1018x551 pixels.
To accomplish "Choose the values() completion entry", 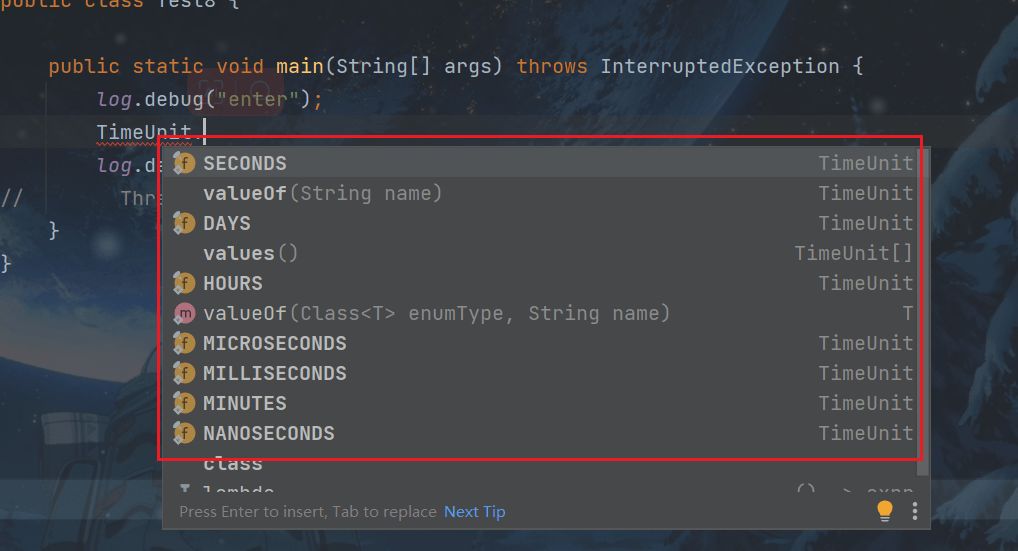I will 250,253.
